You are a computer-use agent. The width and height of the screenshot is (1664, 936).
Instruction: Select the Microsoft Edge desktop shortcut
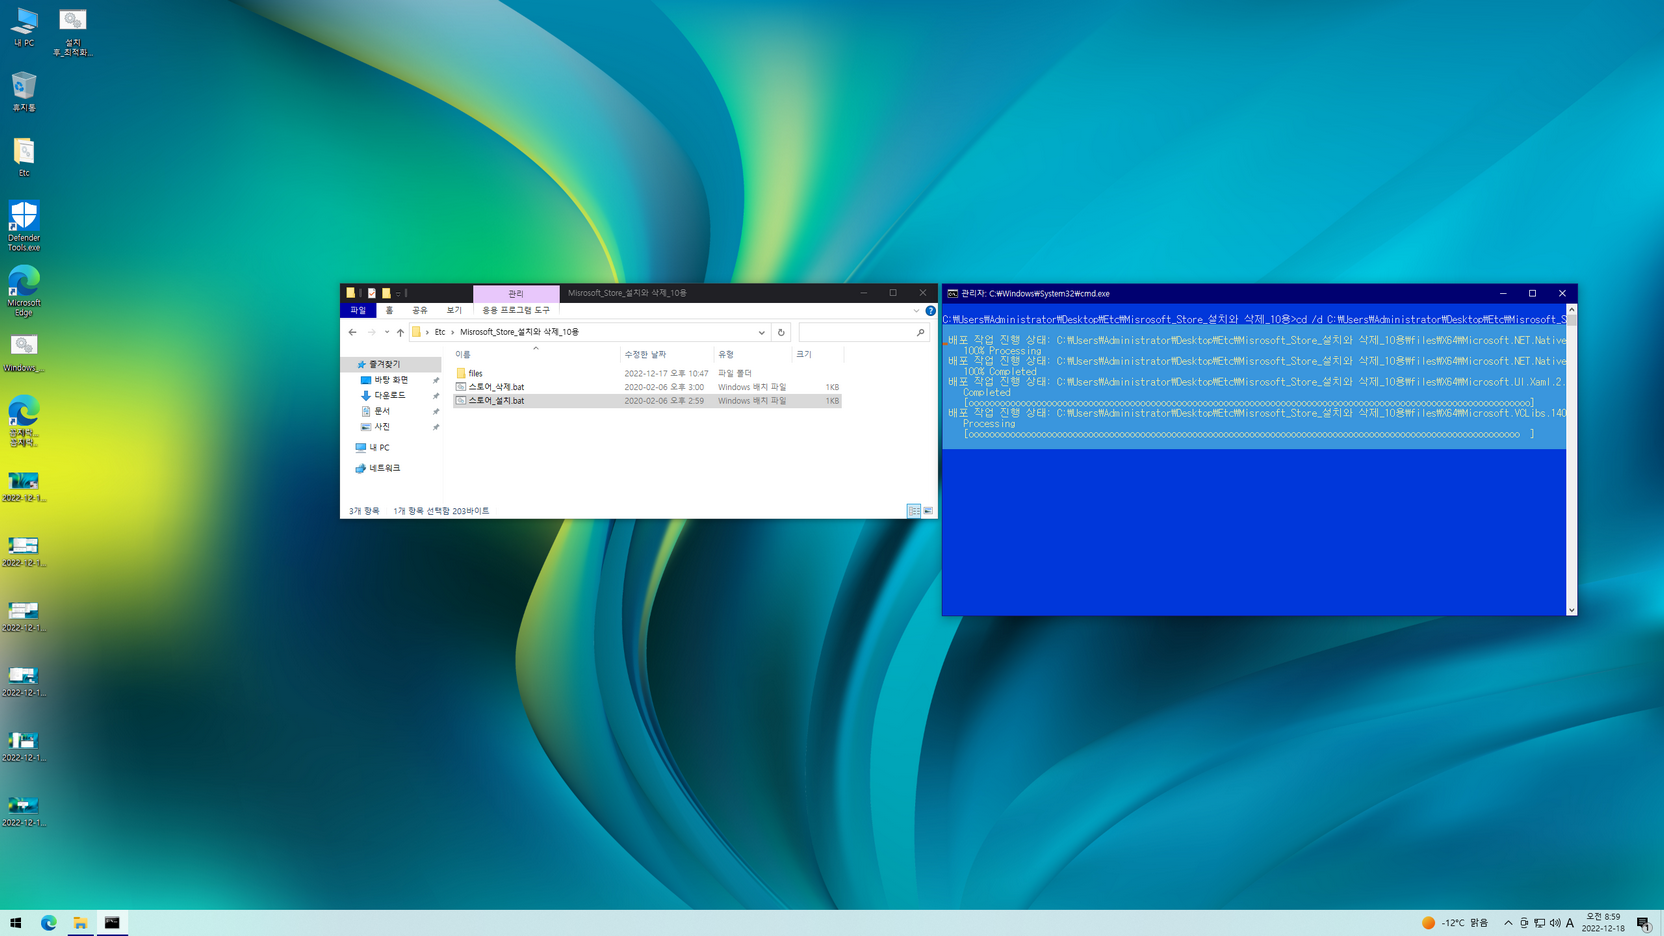point(24,291)
